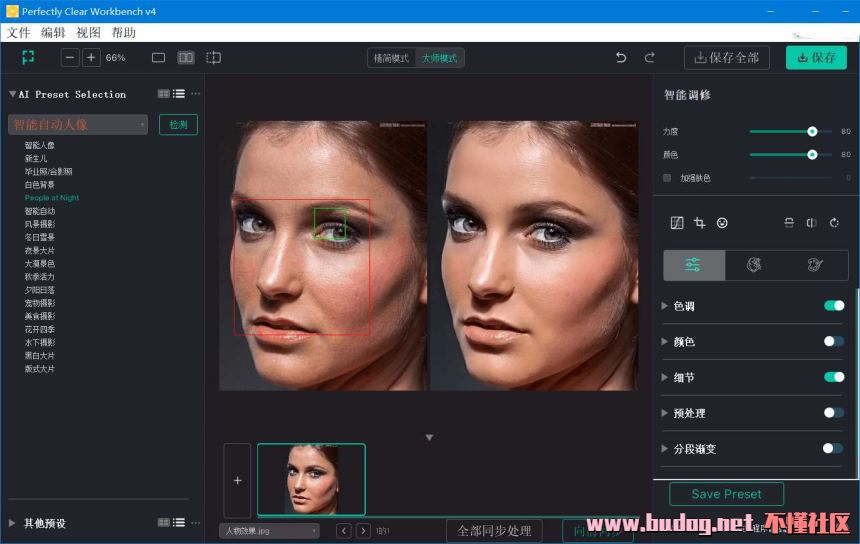Click the 力度 slider handle
The image size is (860, 544).
point(812,131)
